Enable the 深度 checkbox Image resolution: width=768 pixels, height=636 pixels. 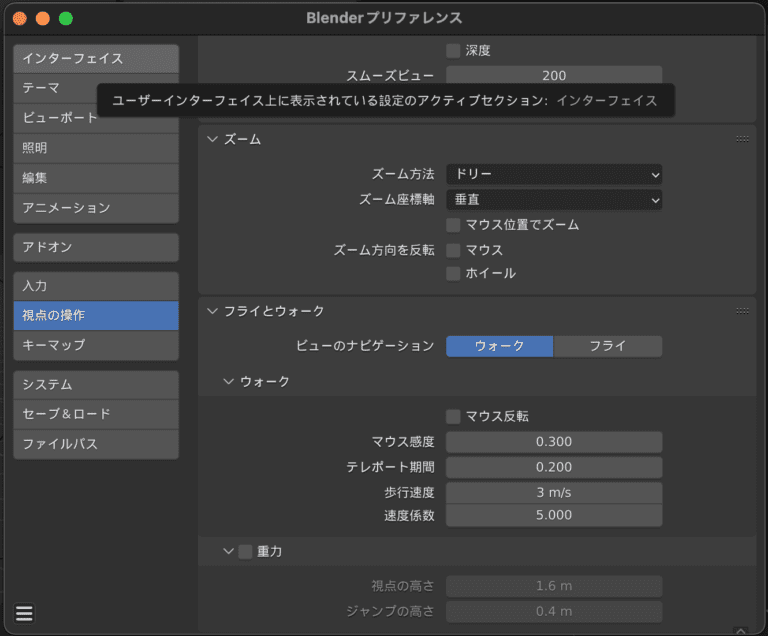coord(453,50)
